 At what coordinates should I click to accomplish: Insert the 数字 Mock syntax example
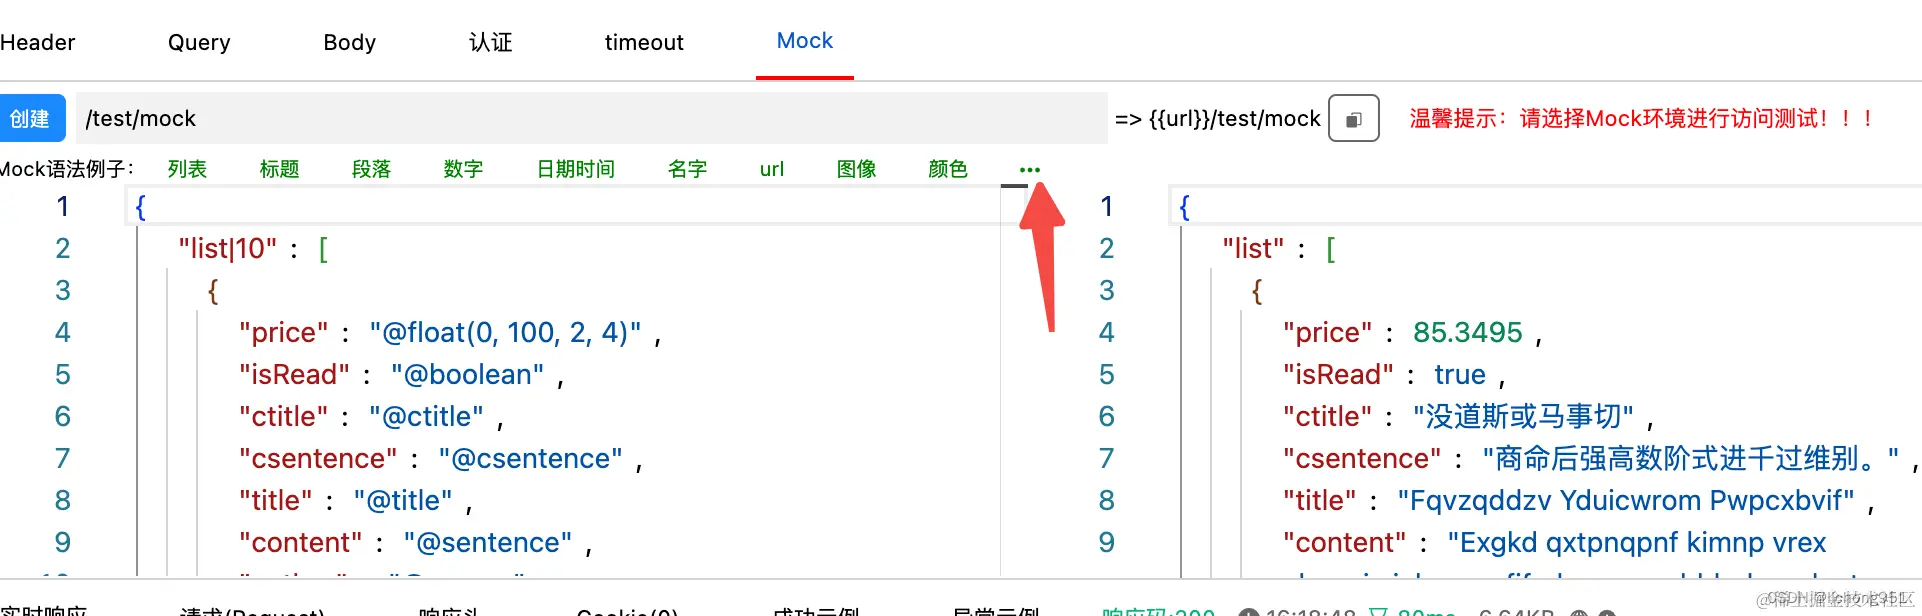463,169
